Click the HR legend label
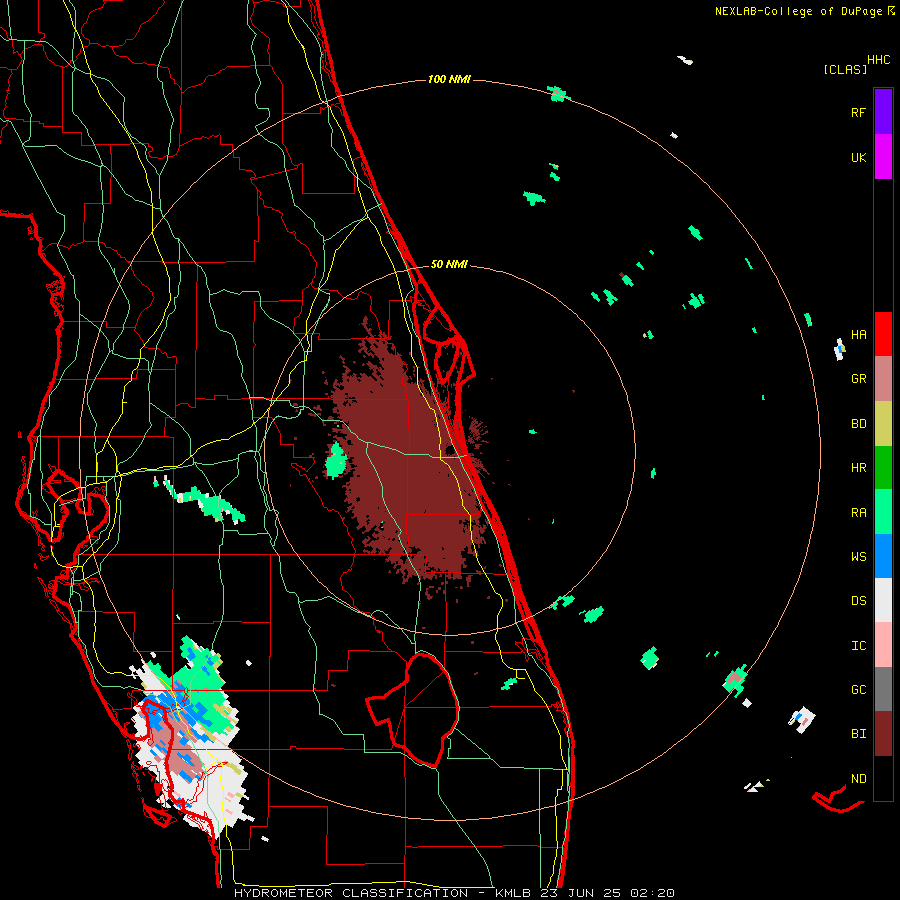 (858, 467)
